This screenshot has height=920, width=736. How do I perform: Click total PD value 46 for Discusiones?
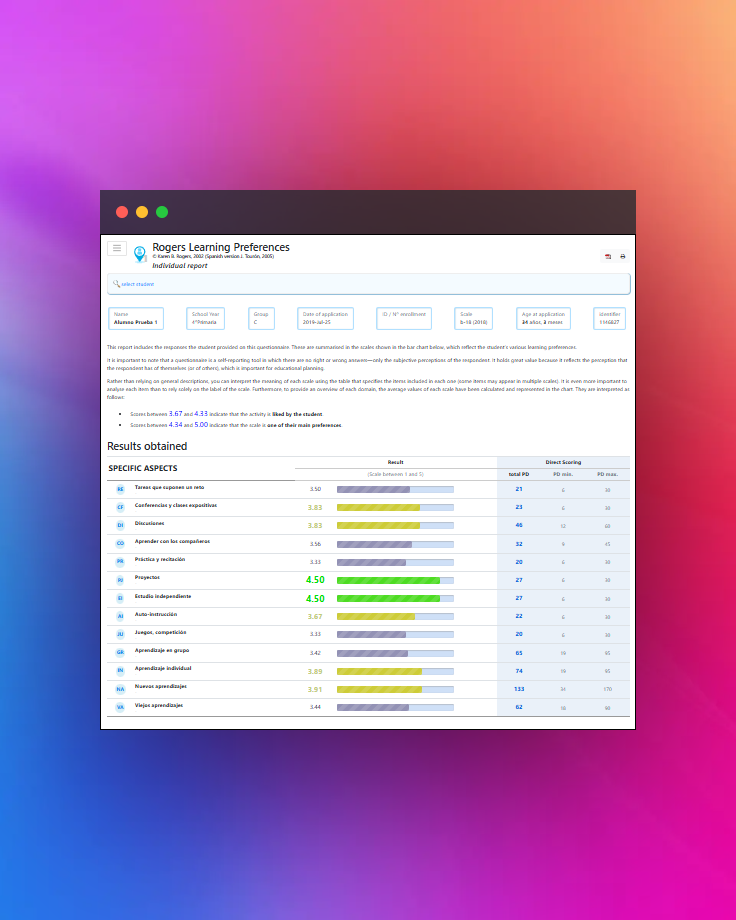[519, 525]
